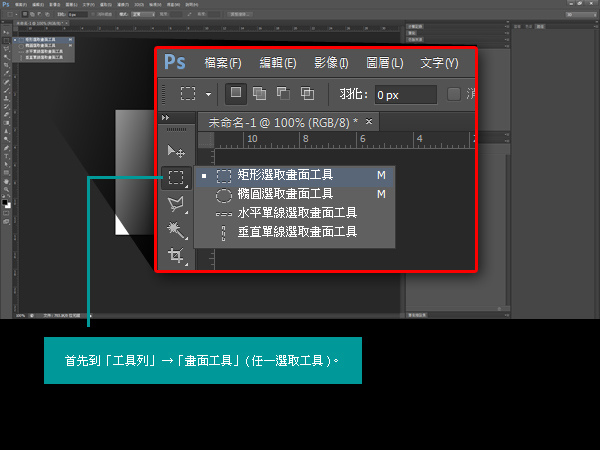Click the white background color swatch
This screenshot has width=600, height=450.
pyautogui.click(x=8, y=206)
